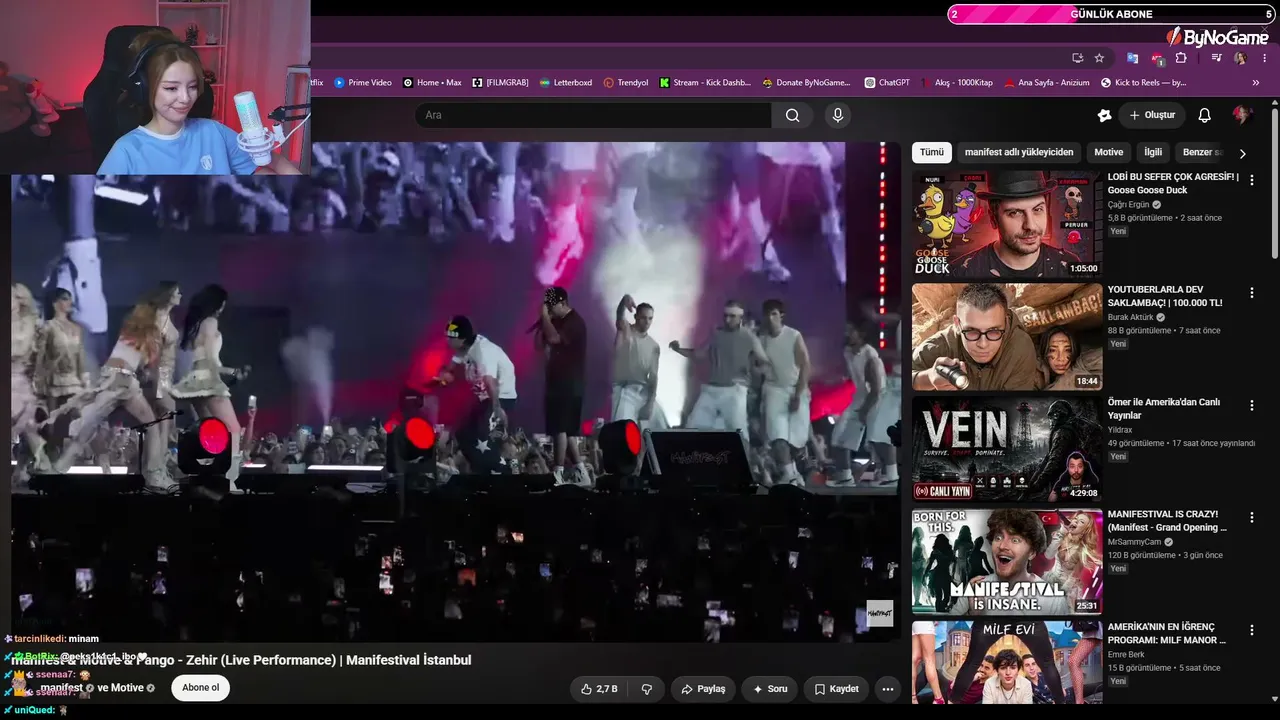
Task: Open Burak Aktürk channel name
Action: click(x=1130, y=317)
